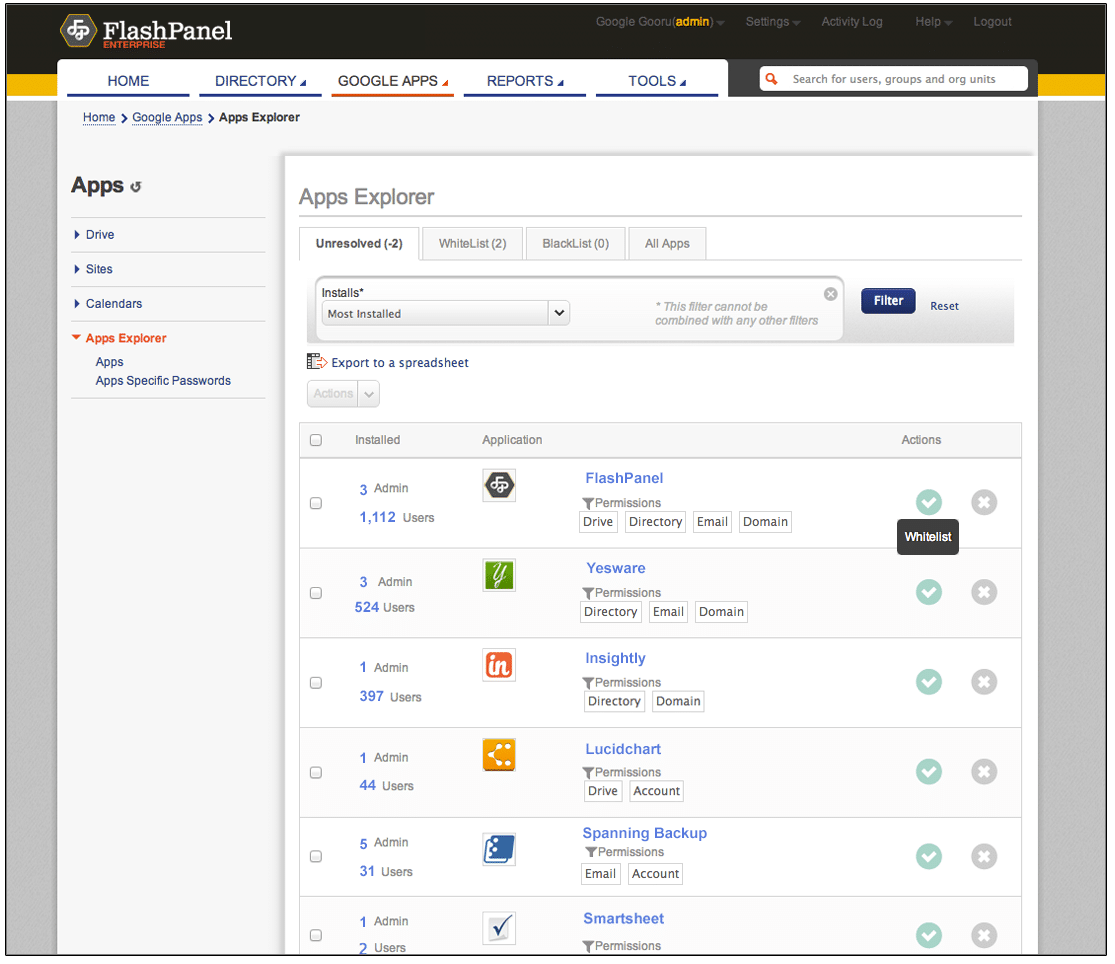Focus the users, groups and org units search field
This screenshot has height=964, width=1115.
(894, 79)
